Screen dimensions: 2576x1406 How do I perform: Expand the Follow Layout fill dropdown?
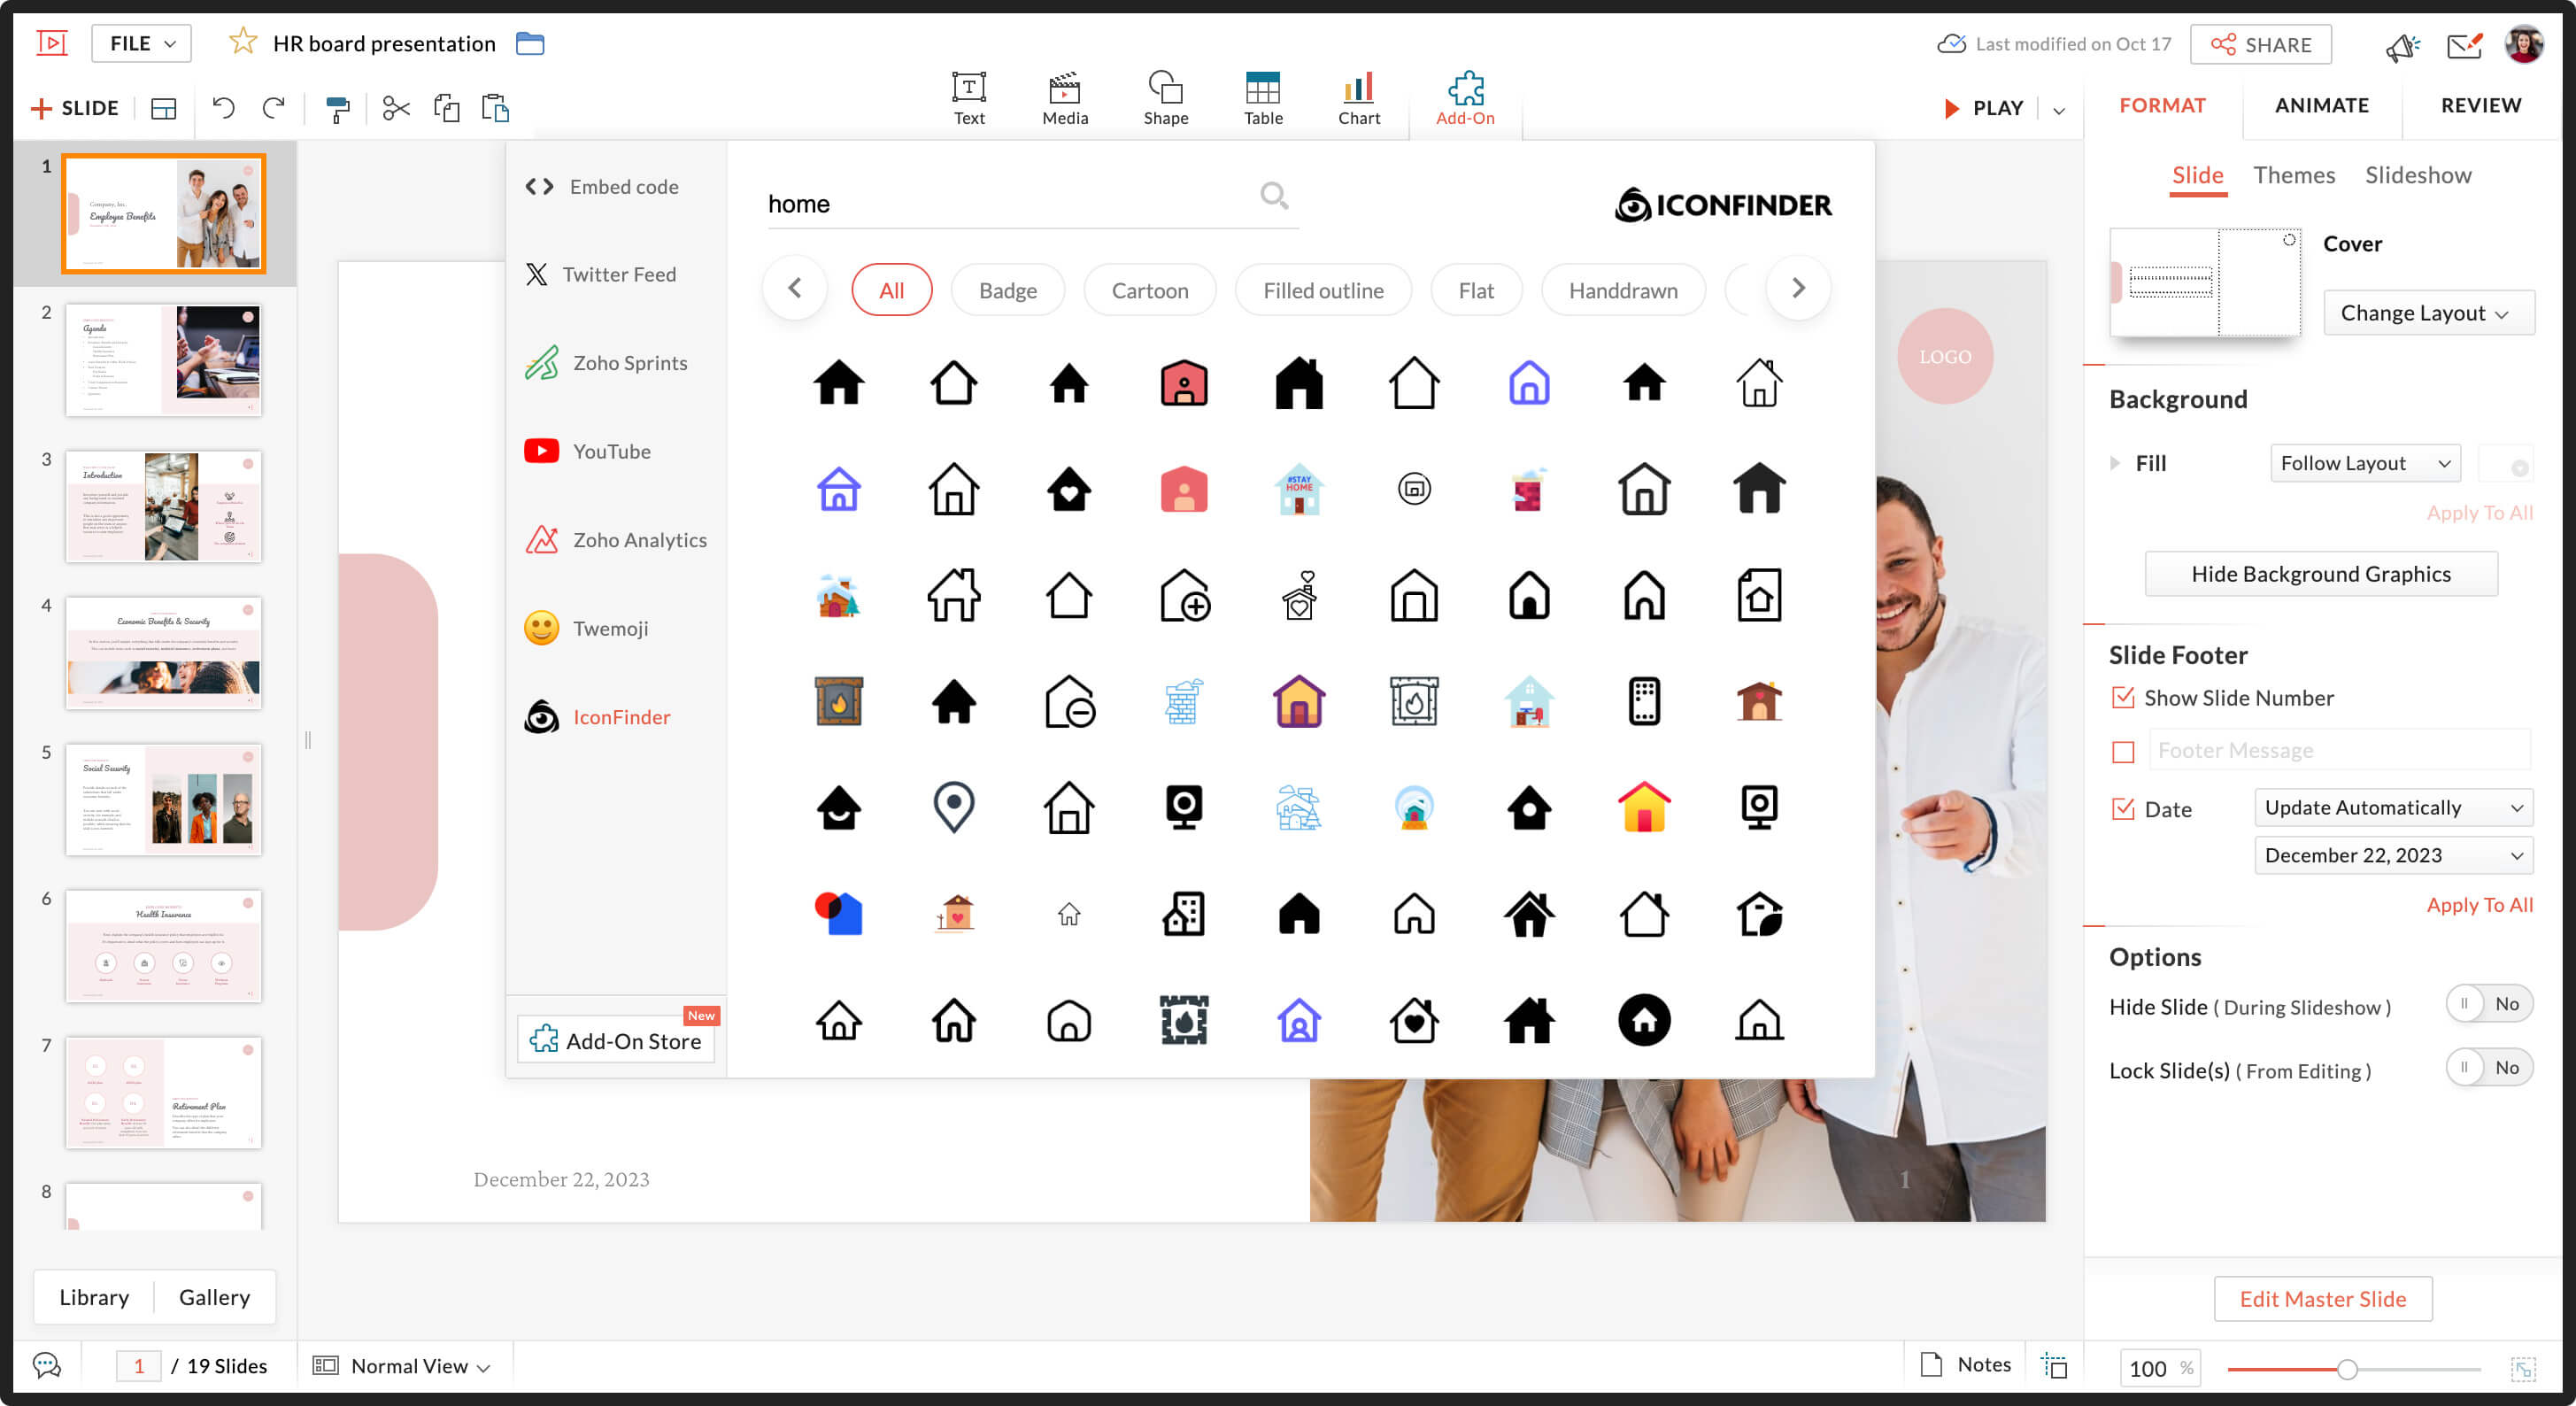coord(2363,463)
